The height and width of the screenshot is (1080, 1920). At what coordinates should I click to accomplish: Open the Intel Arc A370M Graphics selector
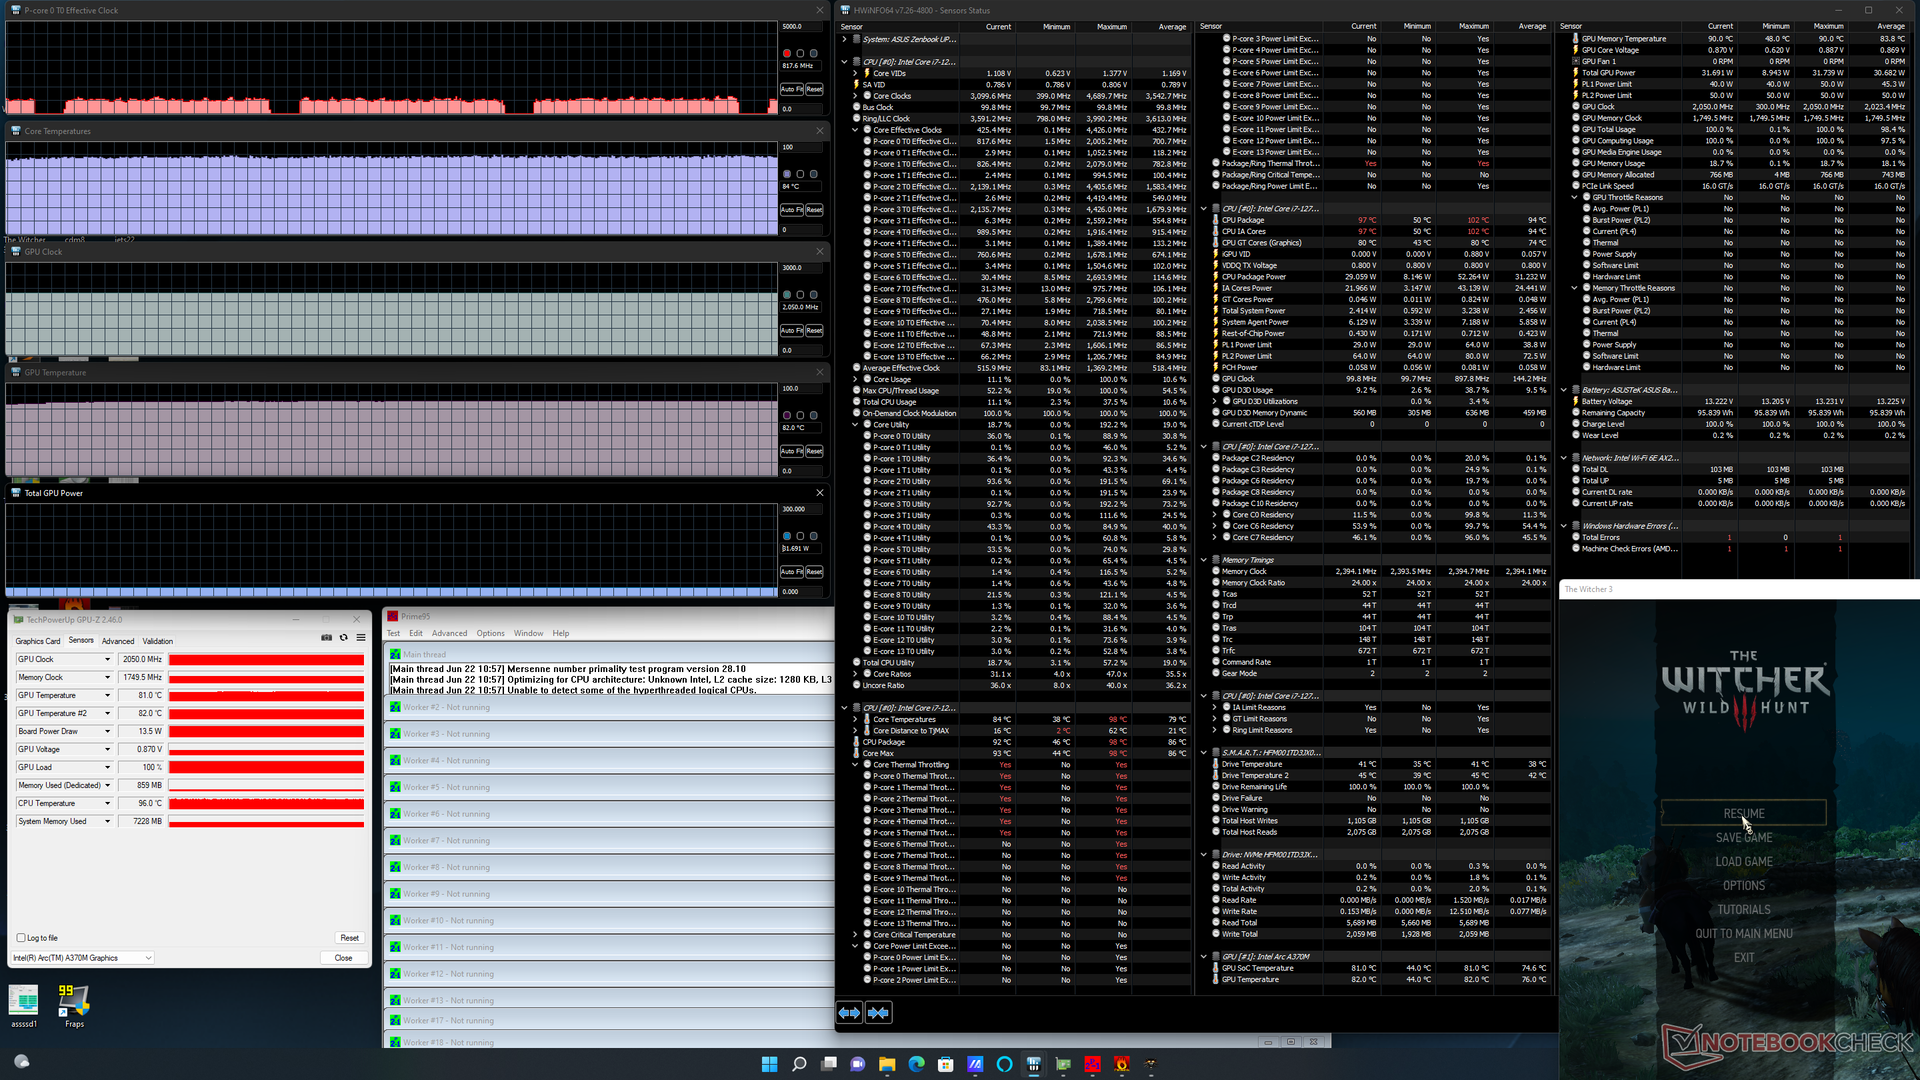pyautogui.click(x=82, y=958)
